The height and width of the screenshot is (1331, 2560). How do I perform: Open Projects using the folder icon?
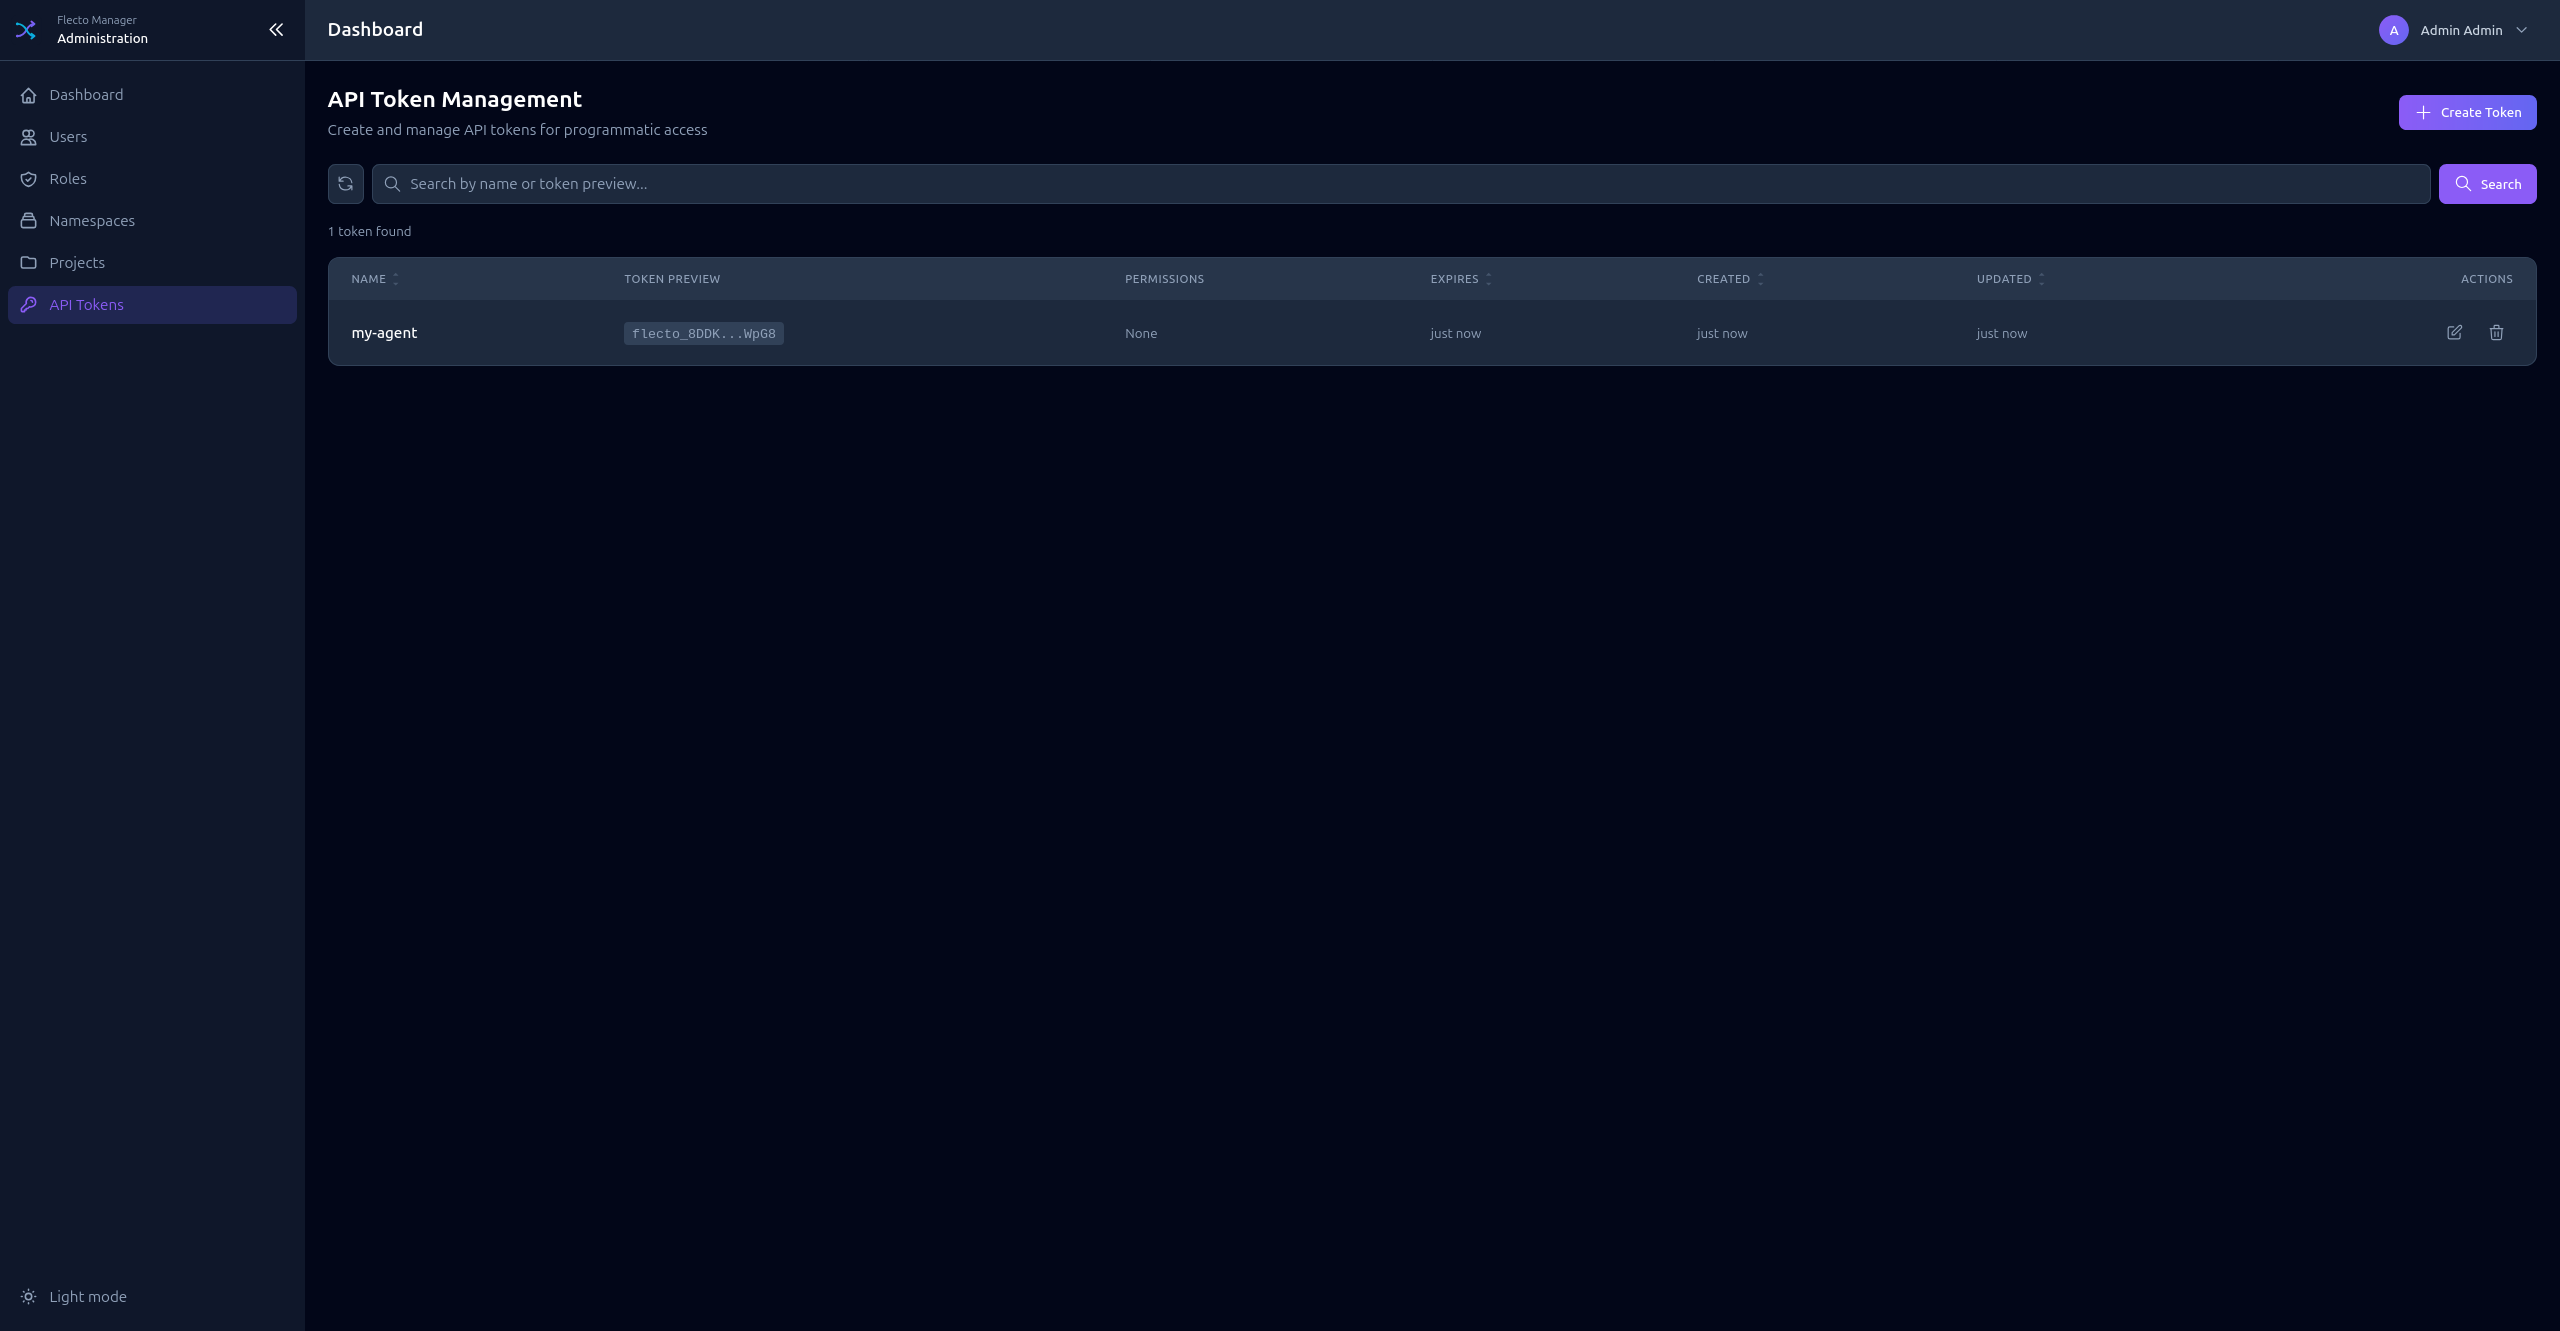tap(29, 263)
